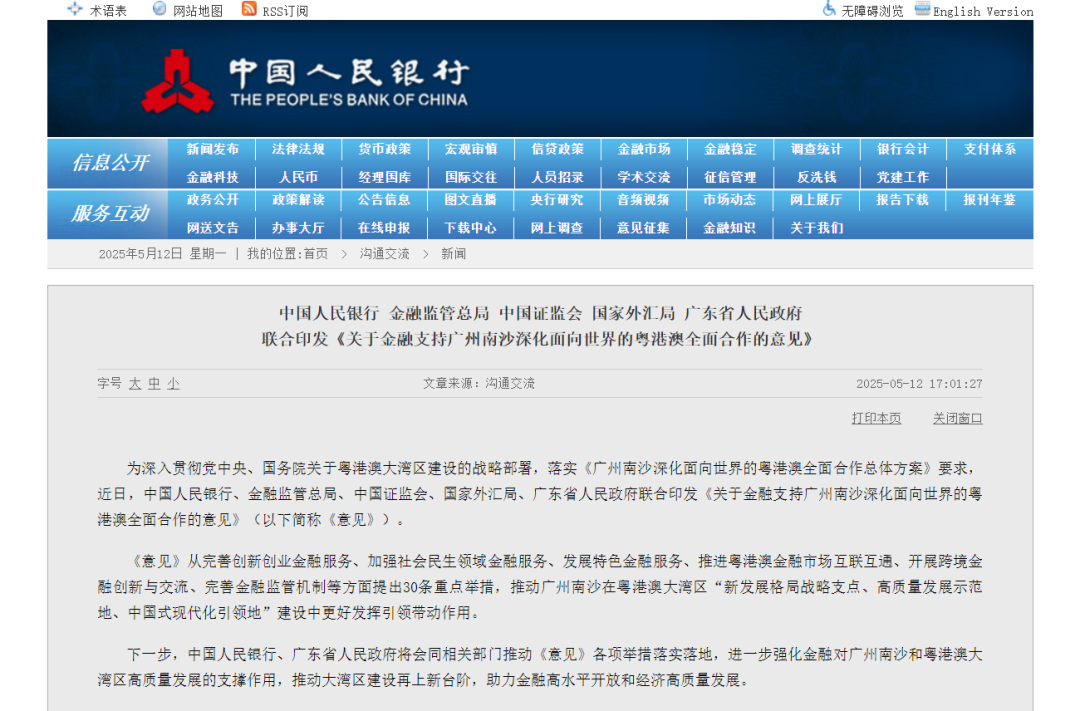The height and width of the screenshot is (711, 1080).
Task: Click the 关闭窗口 link
Action: (957, 419)
